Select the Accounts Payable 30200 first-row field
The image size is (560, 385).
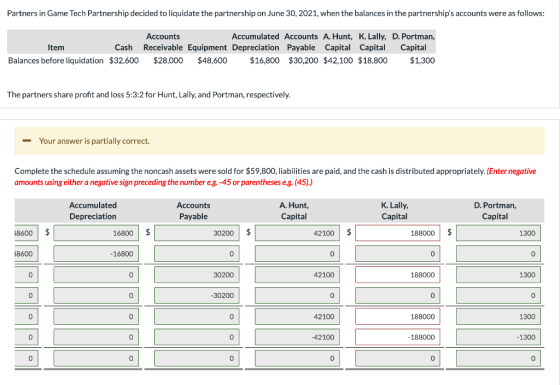pos(197,233)
